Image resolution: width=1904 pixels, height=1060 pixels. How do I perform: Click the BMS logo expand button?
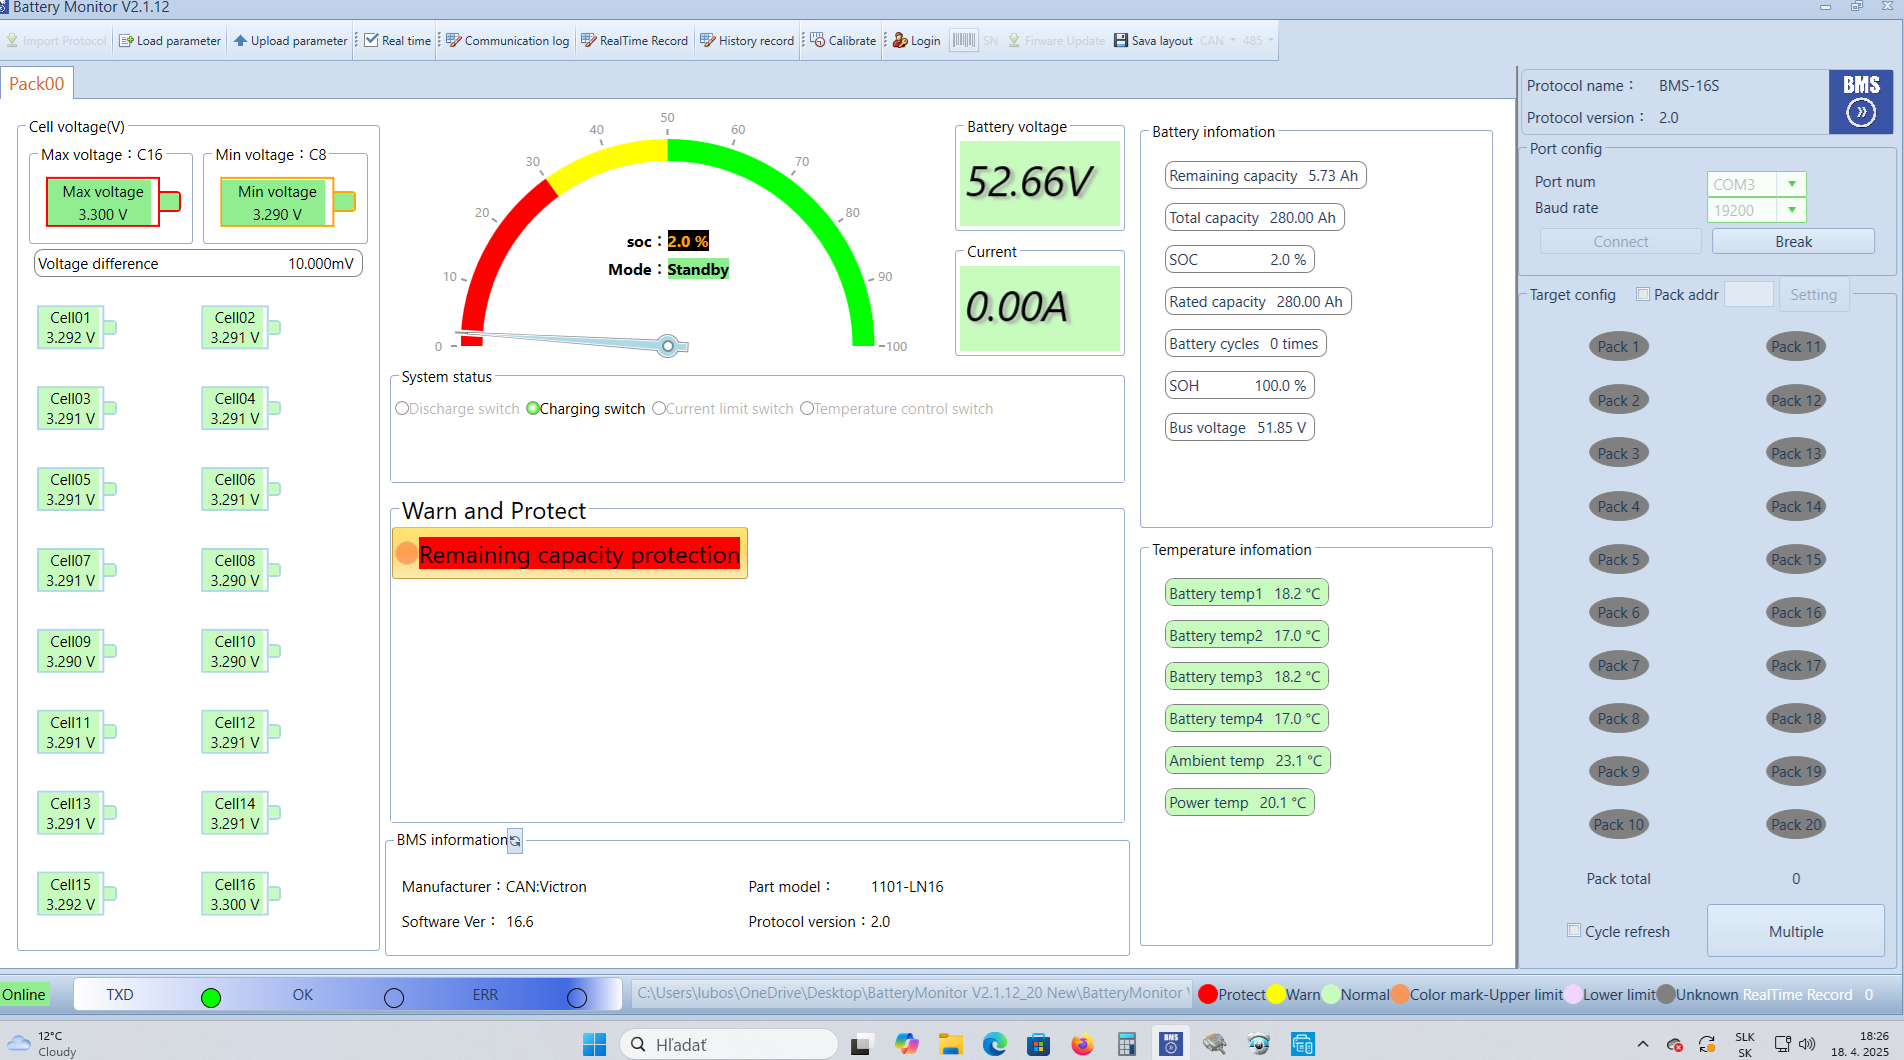1860,112
